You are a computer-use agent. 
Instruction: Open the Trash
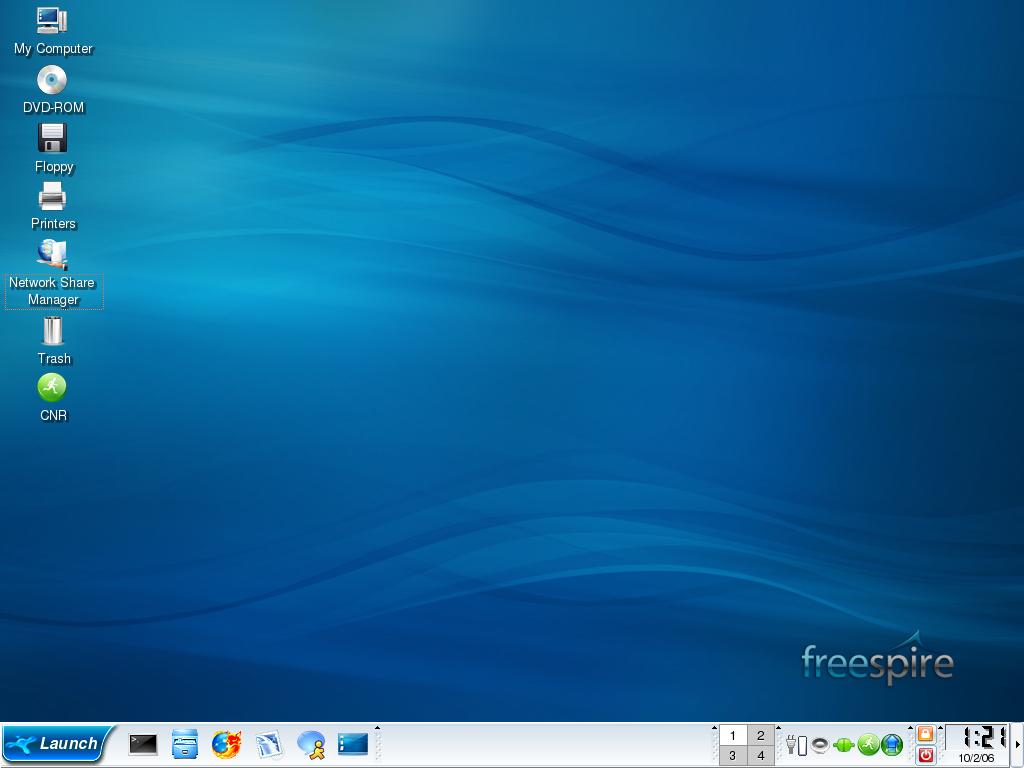click(53, 331)
